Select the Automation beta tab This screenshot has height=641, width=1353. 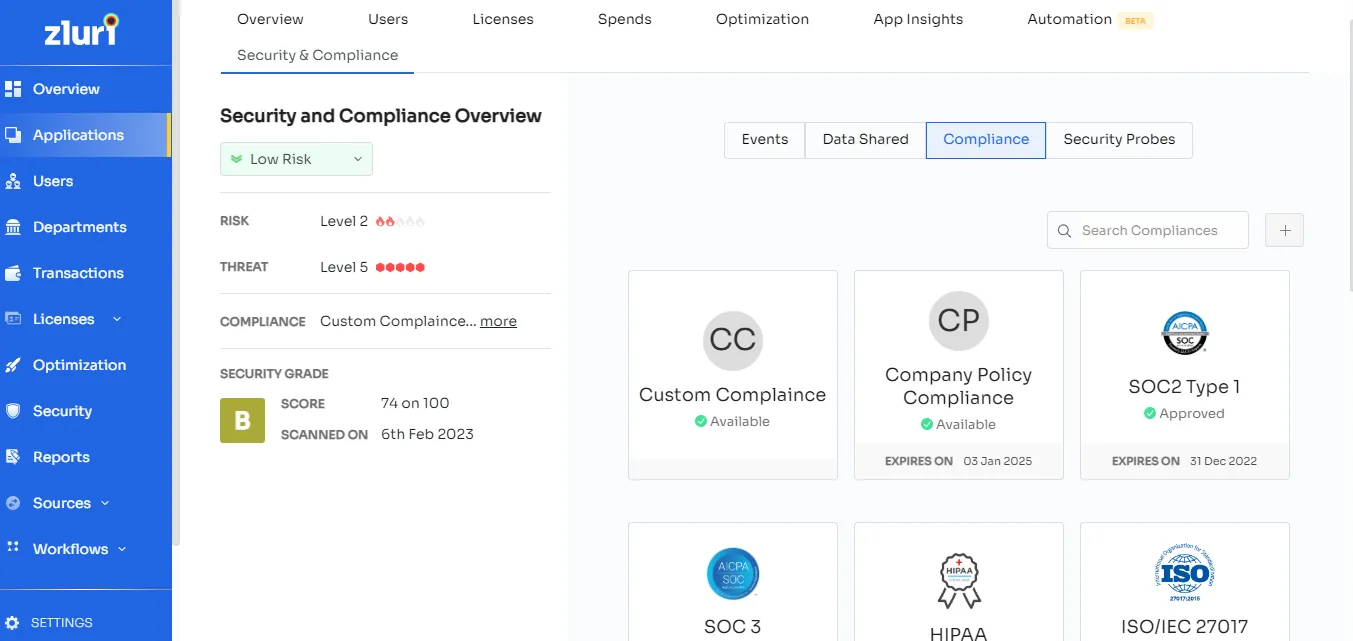[x=1090, y=19]
